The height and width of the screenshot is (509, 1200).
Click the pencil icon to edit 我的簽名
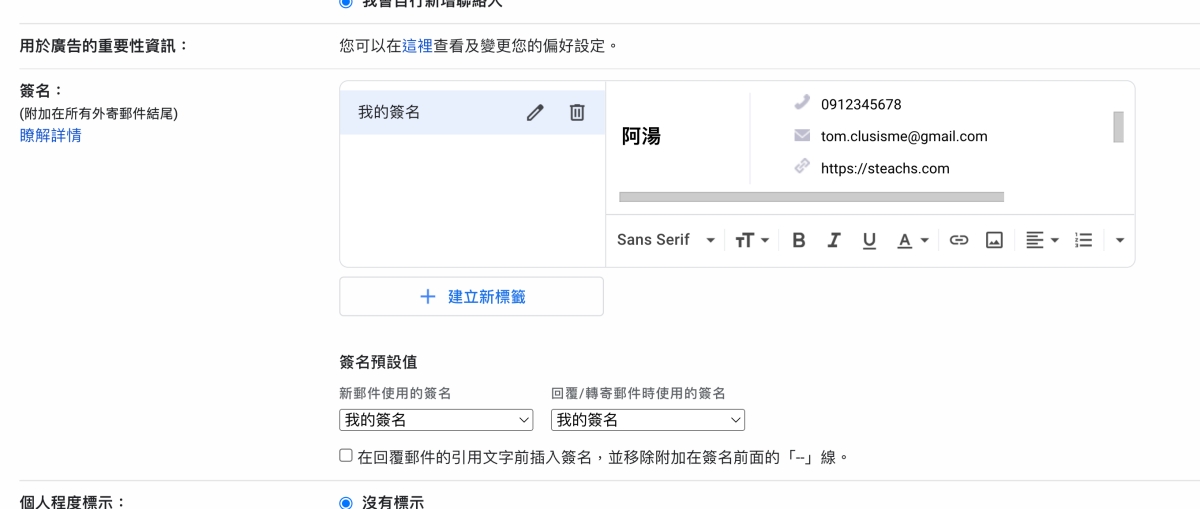535,113
